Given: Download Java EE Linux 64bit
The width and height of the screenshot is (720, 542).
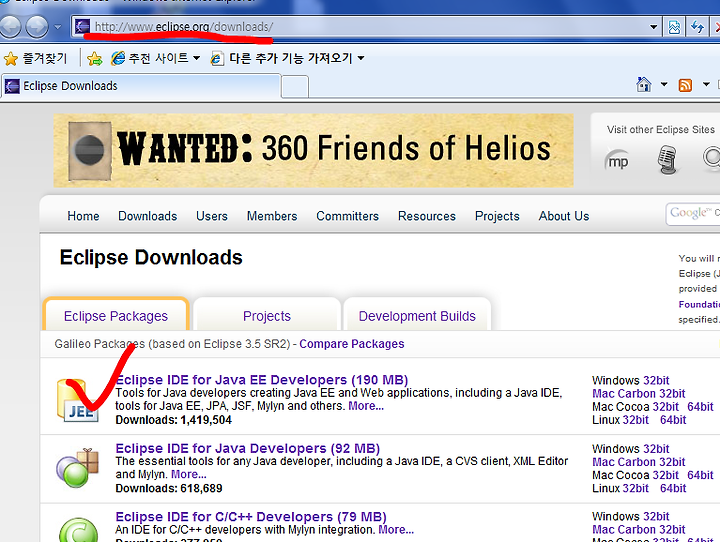Looking at the screenshot, I should 673,420.
